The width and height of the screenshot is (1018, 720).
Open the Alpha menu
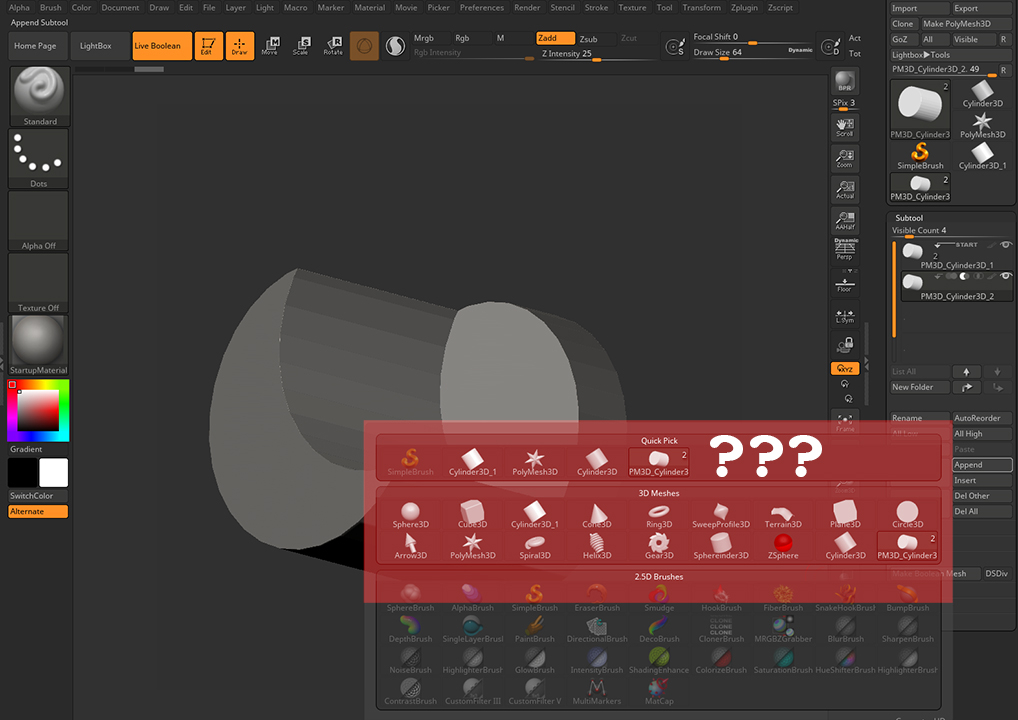(x=19, y=8)
